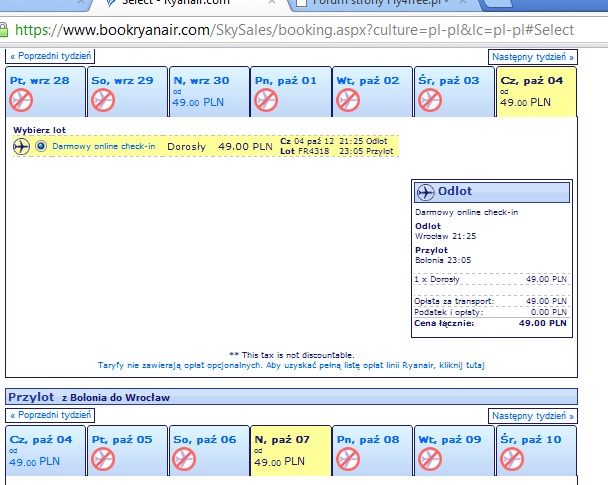This screenshot has width=608, height=485.
Task: Go to previous week for outbound flights
Action: point(50,56)
